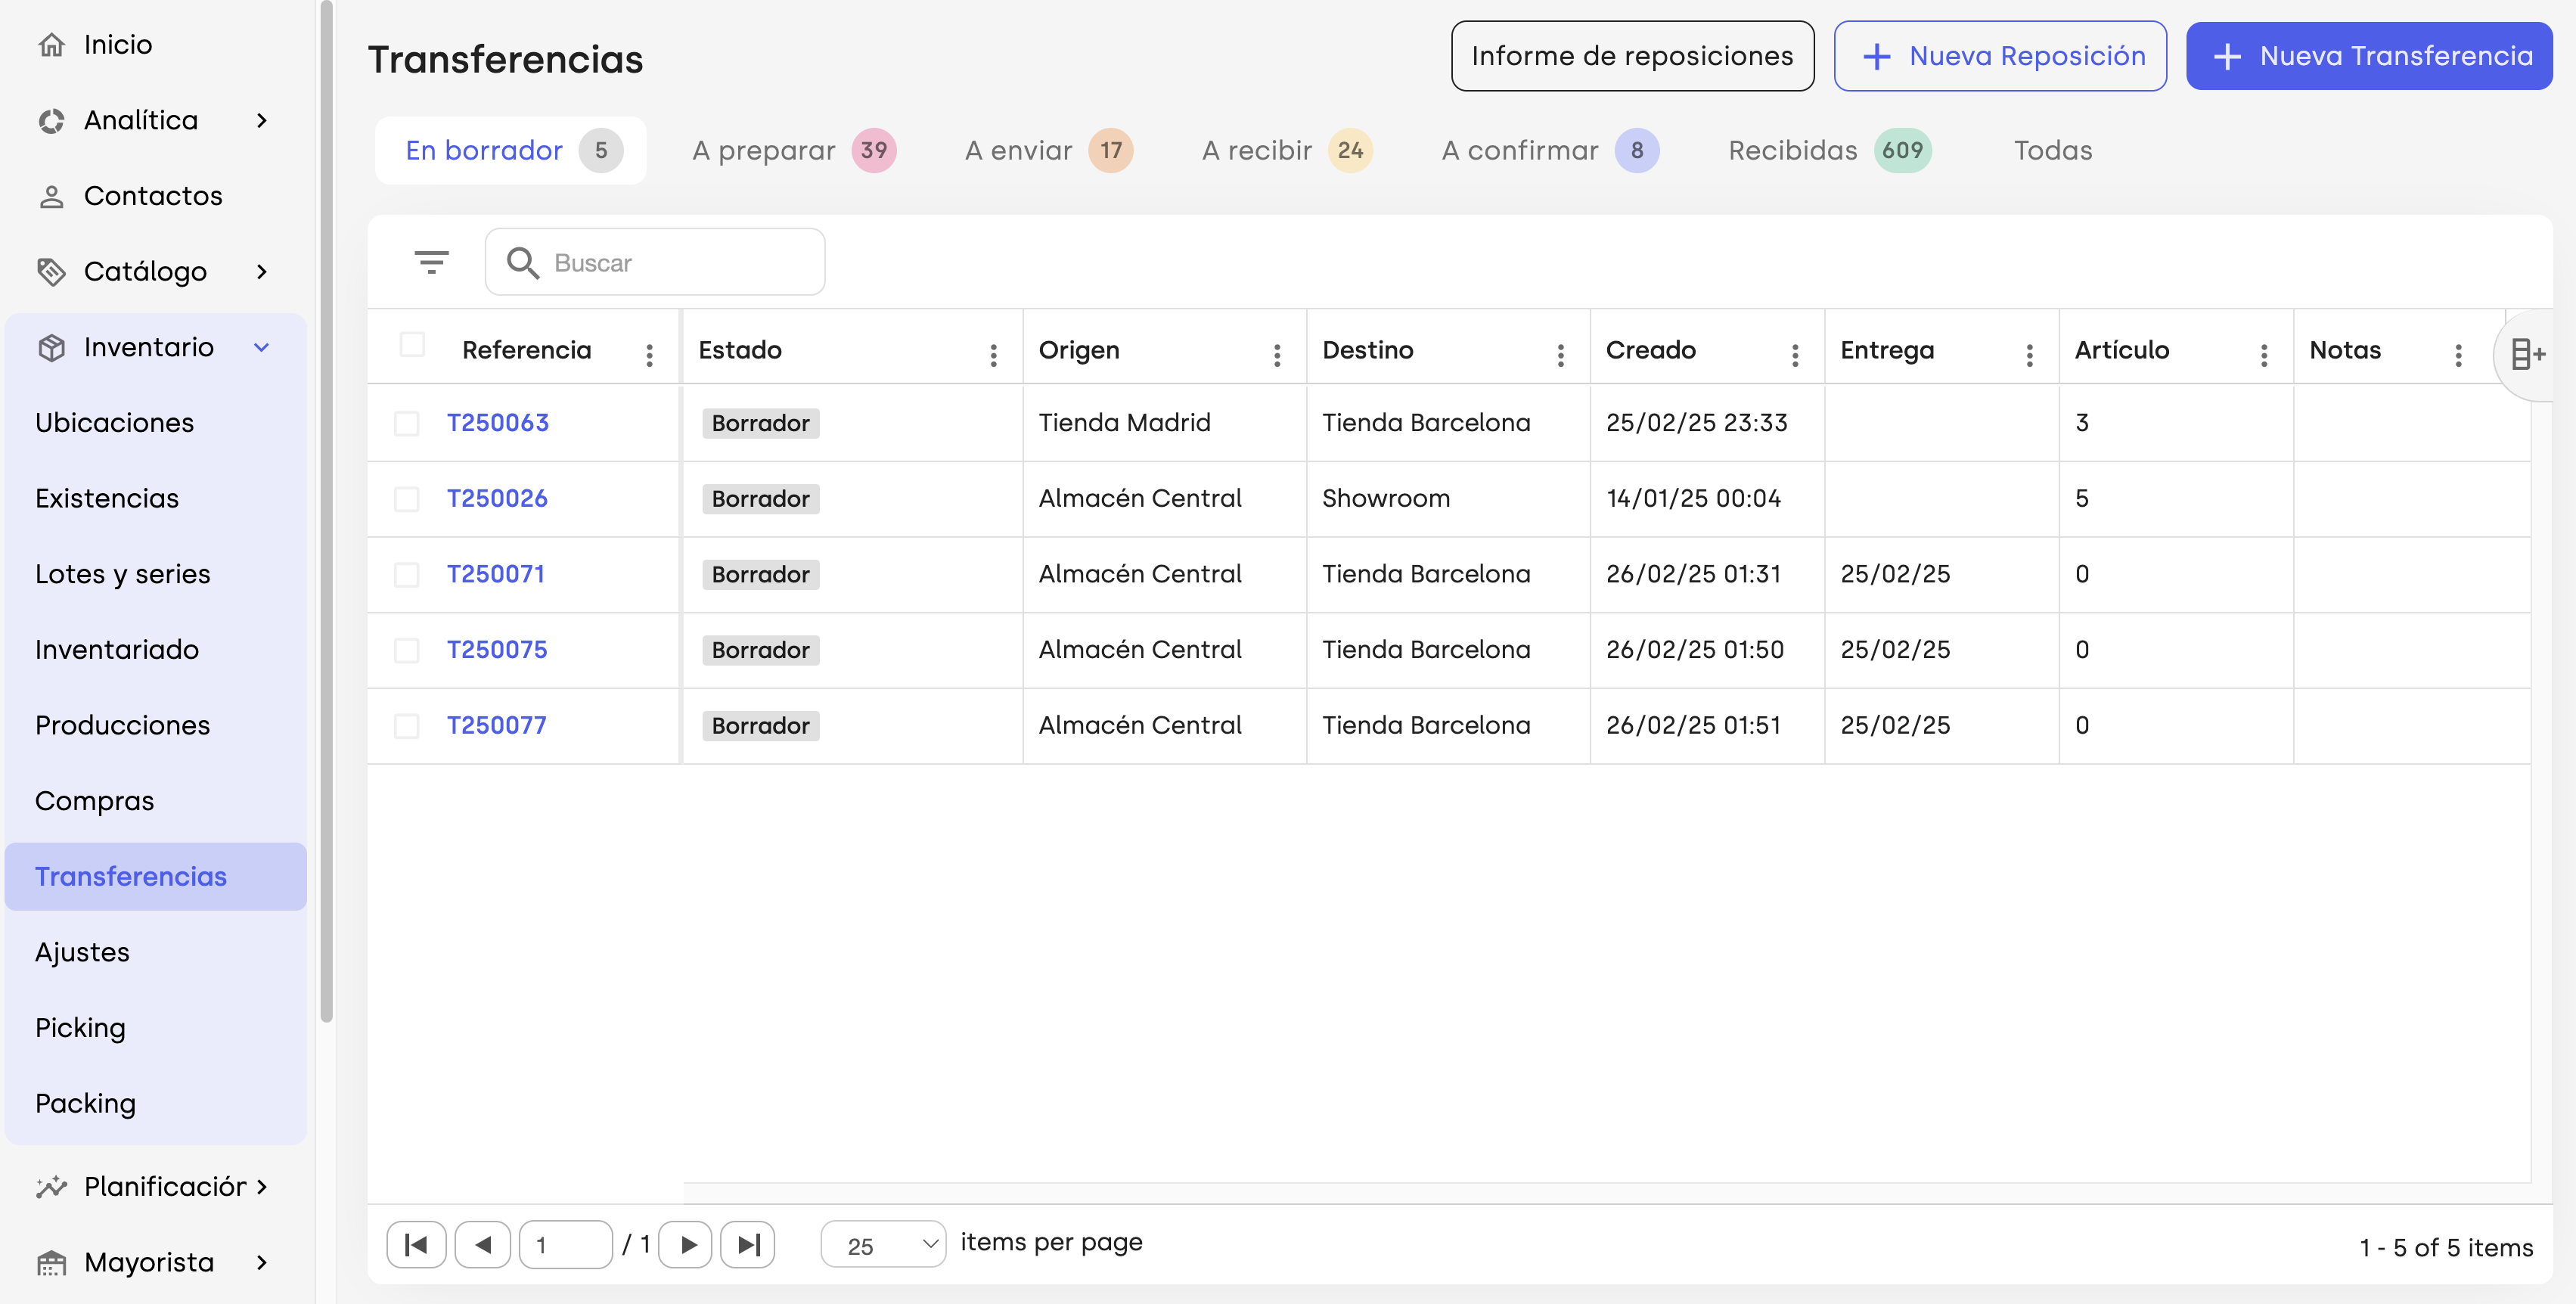
Task: Expand the Mayorista submenu chevron
Action: [x=262, y=1263]
